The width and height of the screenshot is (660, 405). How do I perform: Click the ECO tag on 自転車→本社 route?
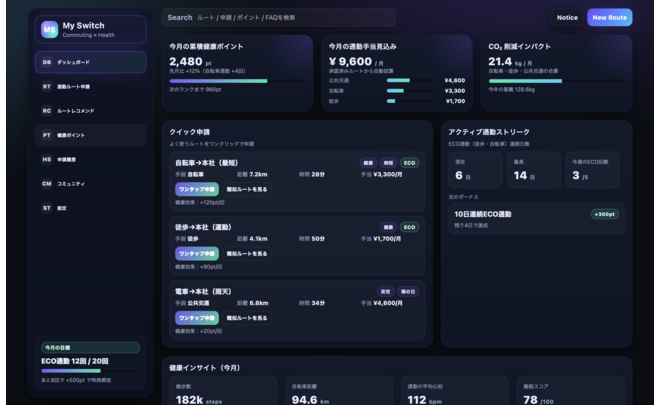409,163
